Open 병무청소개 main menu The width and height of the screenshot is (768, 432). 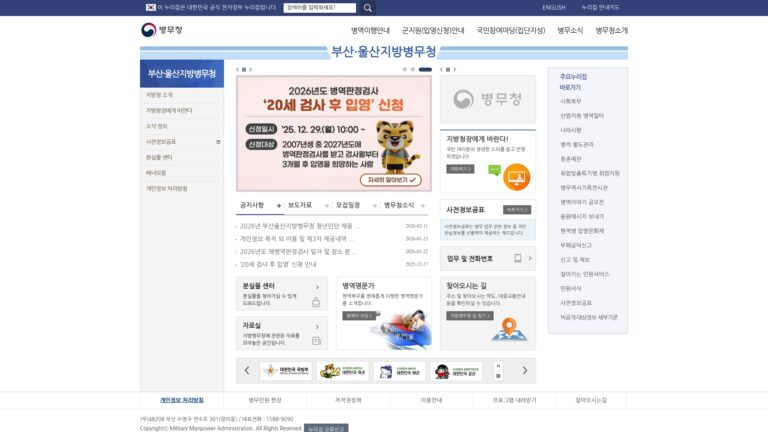(x=612, y=30)
